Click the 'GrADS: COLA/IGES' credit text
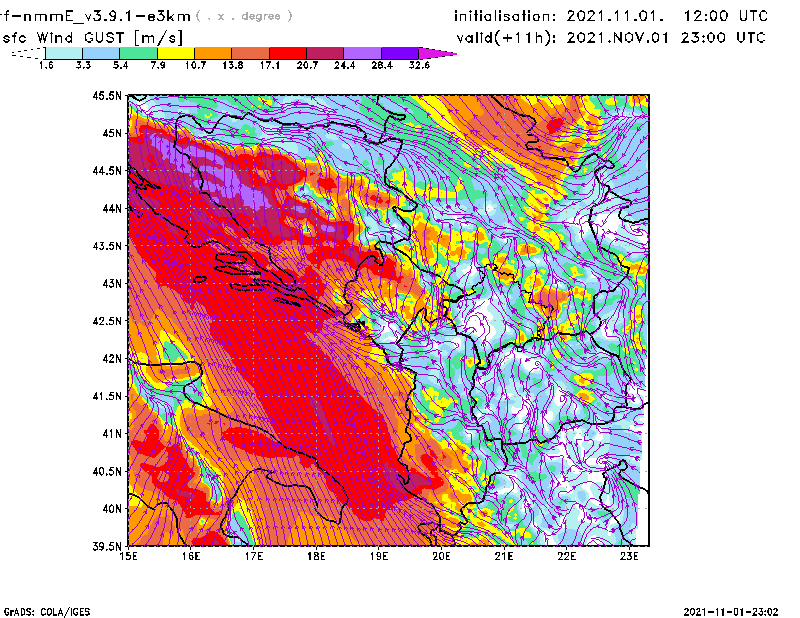Image resolution: width=800 pixels, height=618 pixels. (40, 610)
